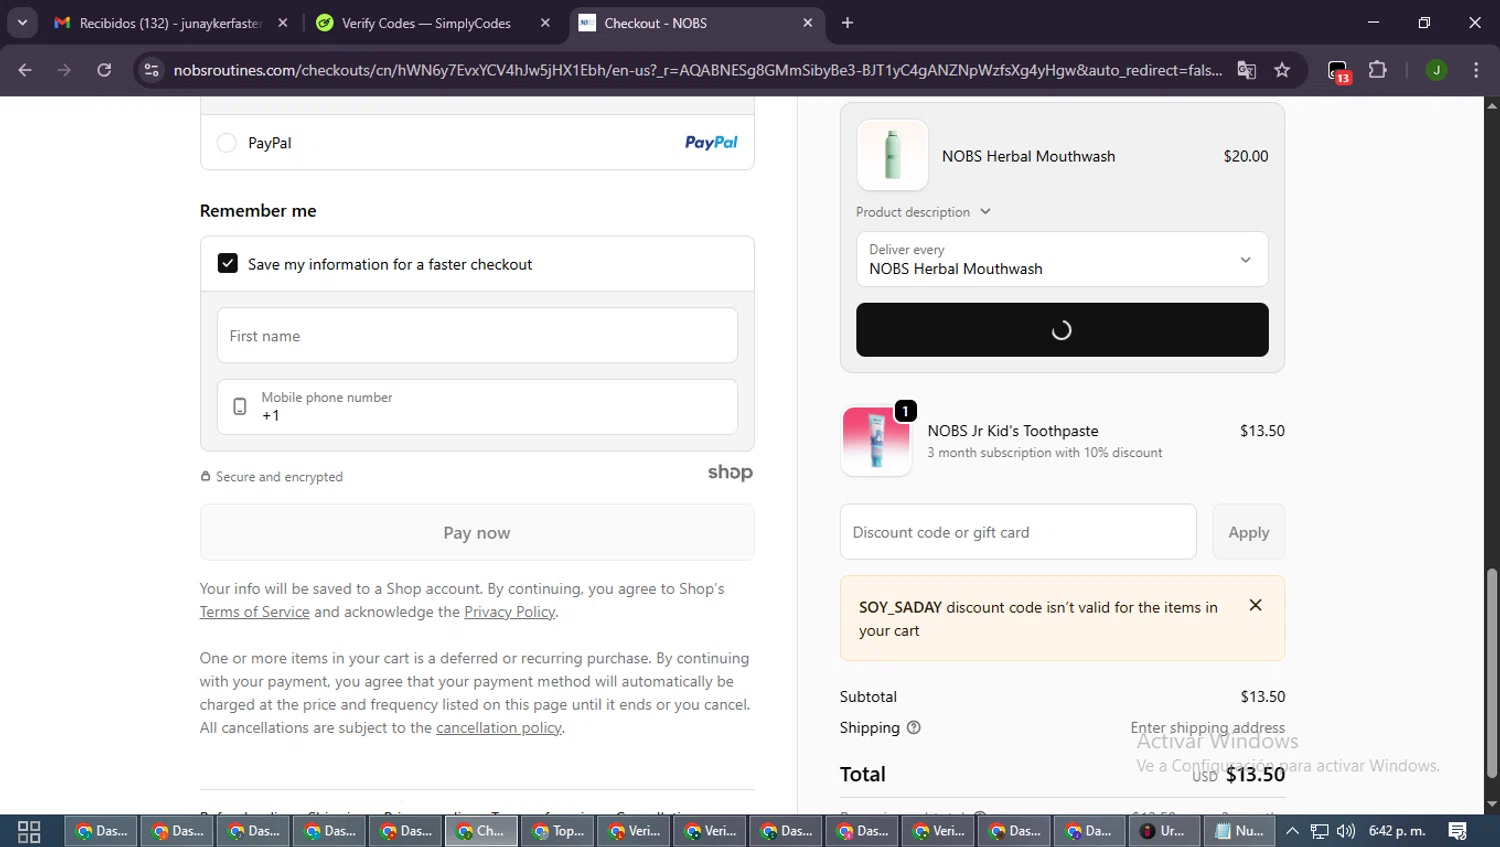
Task: Click the PayPal logo on payment option
Action: click(x=711, y=143)
